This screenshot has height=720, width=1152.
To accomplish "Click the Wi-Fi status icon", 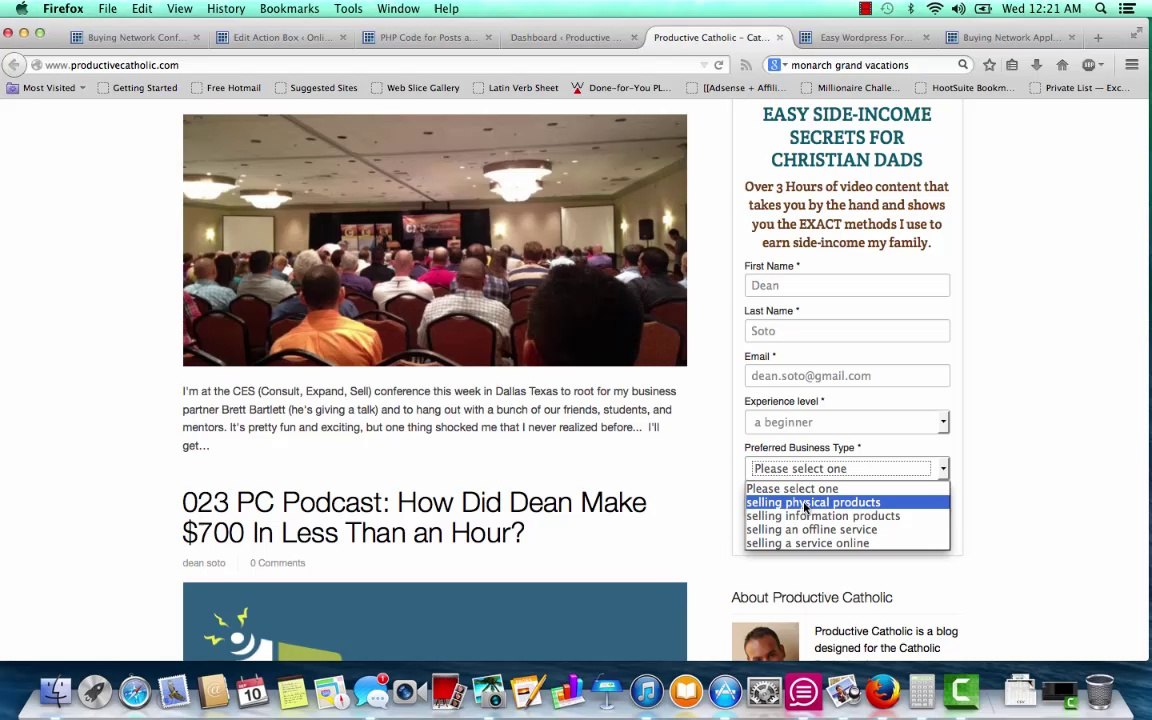I will pyautogui.click(x=935, y=9).
